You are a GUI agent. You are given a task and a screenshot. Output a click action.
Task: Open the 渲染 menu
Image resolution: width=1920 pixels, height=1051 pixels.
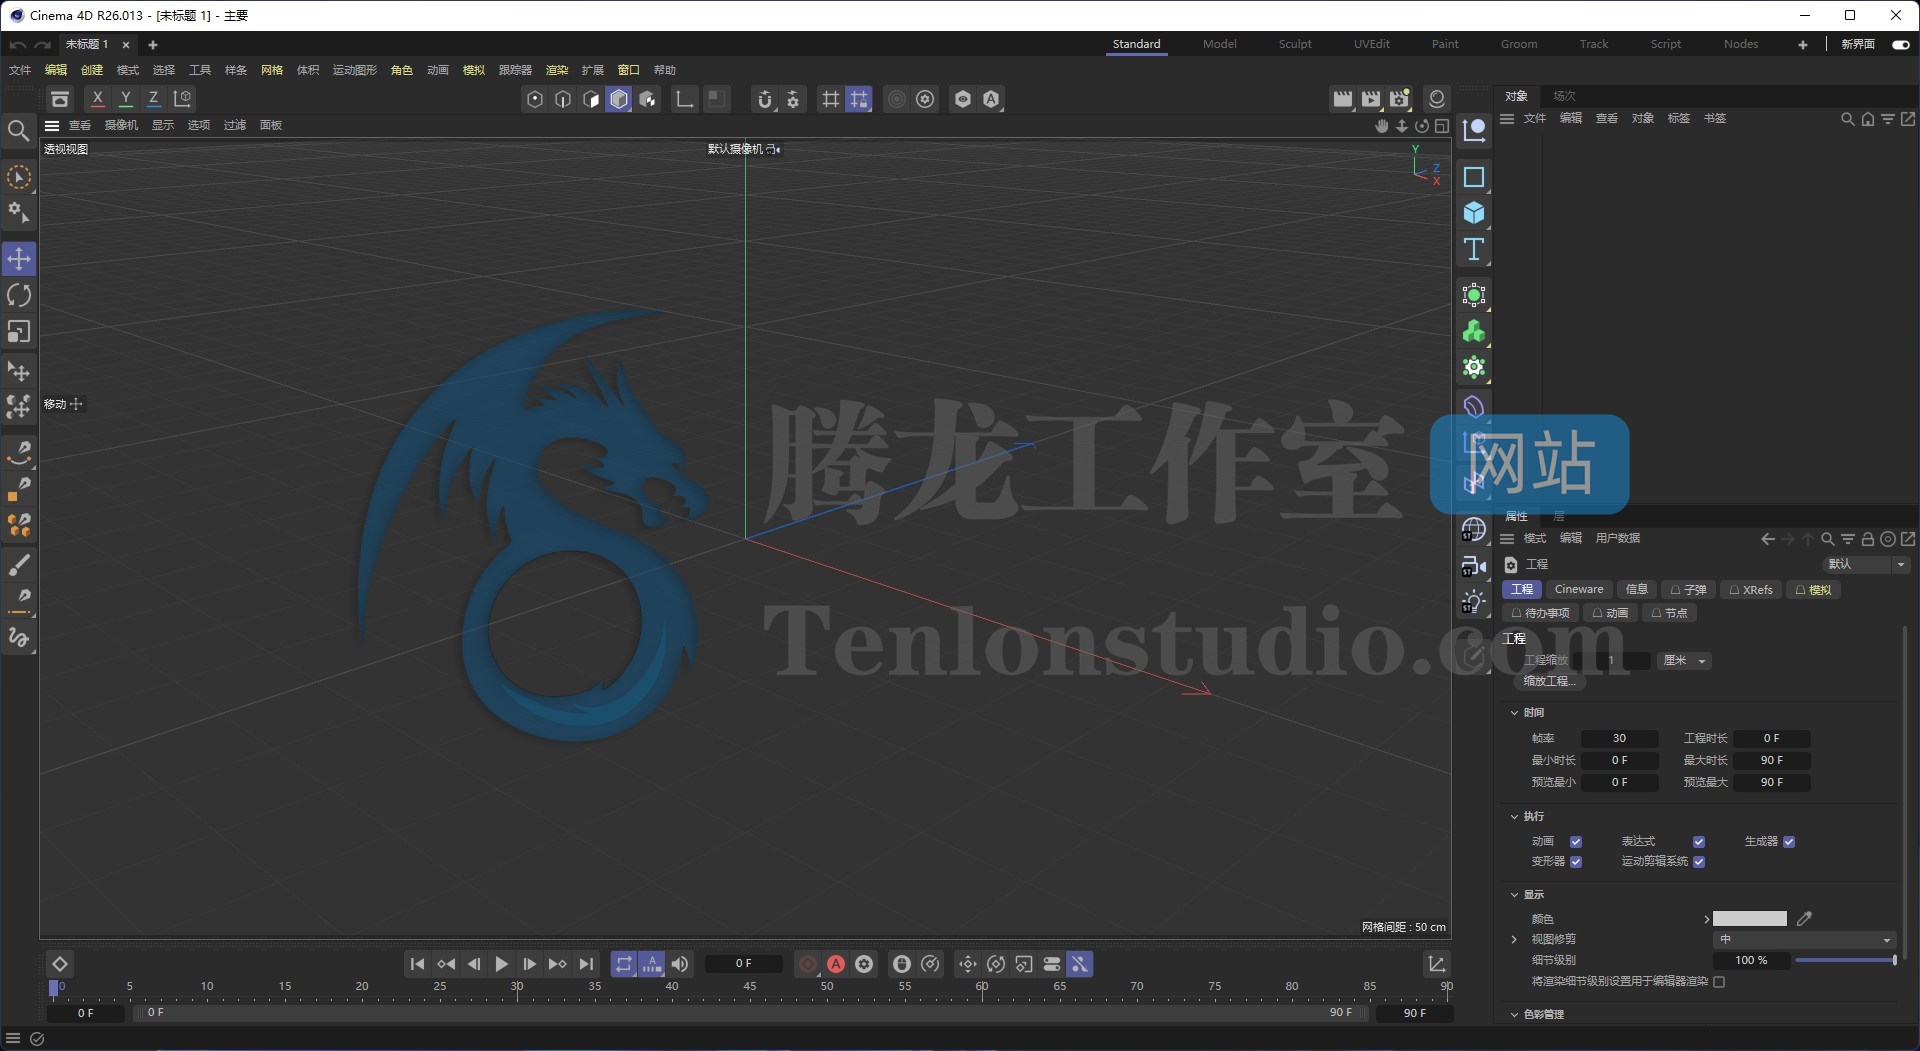557,70
